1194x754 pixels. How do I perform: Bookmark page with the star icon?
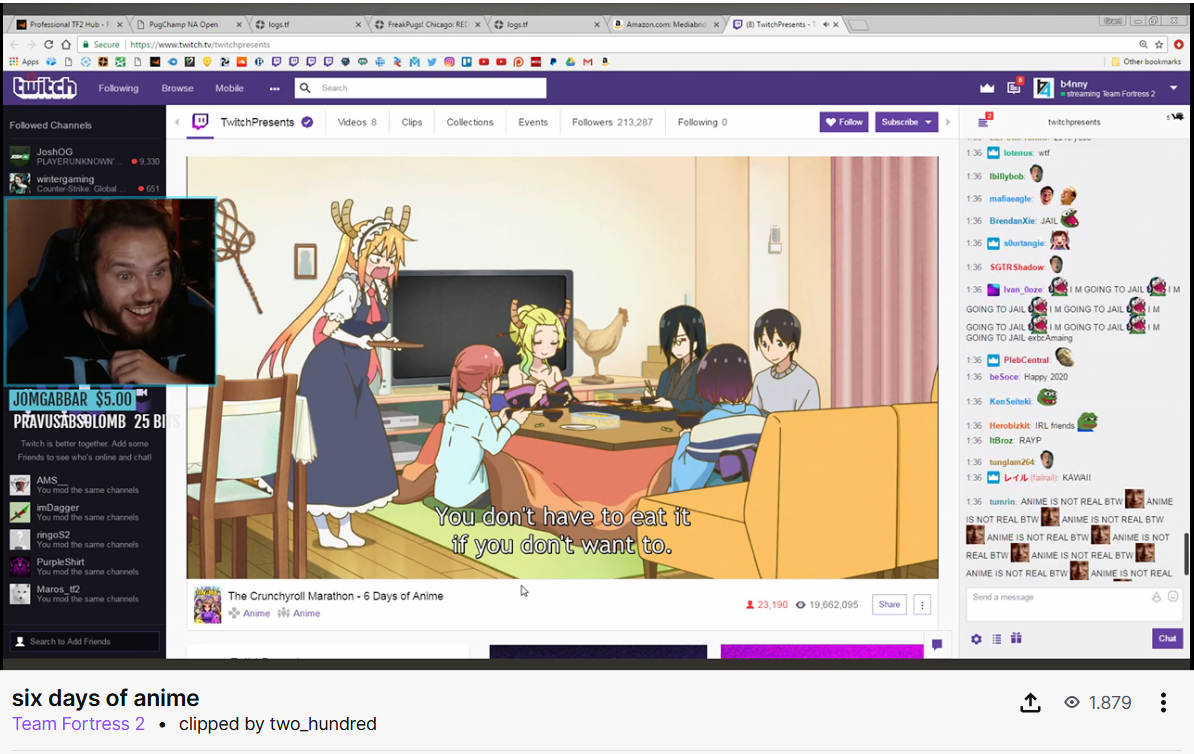1159,44
